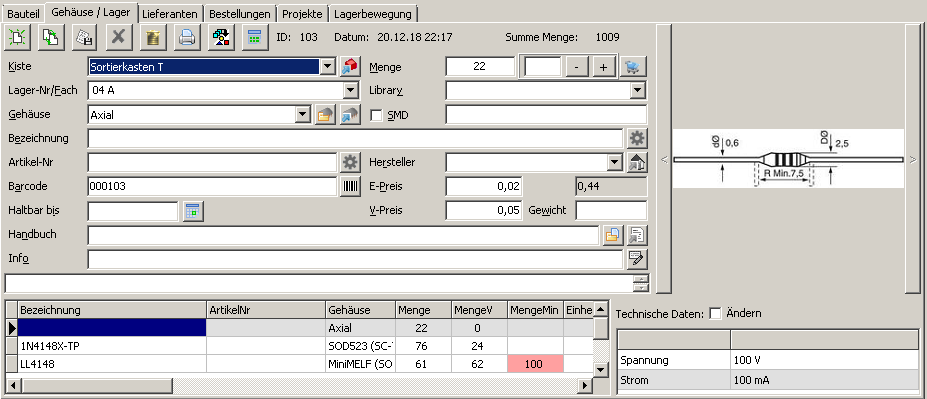Click the delete X toolbar icon
This screenshot has width=927, height=399.
pos(119,37)
